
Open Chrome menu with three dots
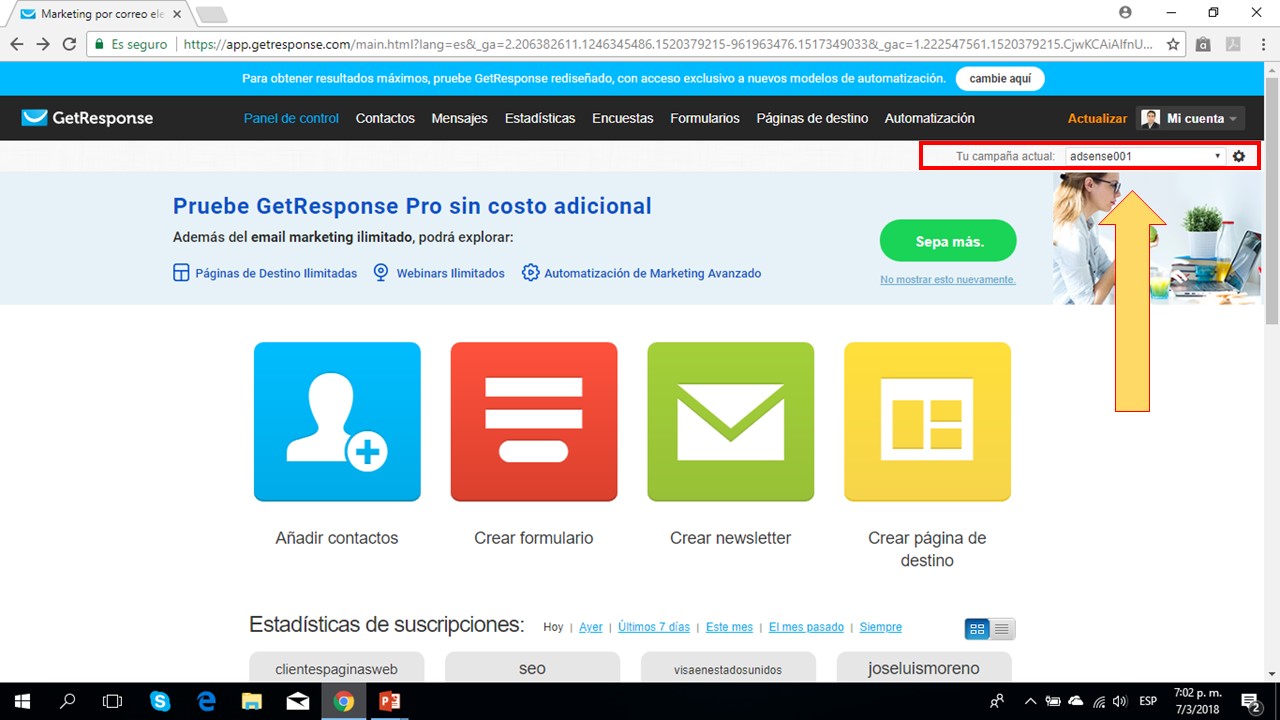[1263, 44]
